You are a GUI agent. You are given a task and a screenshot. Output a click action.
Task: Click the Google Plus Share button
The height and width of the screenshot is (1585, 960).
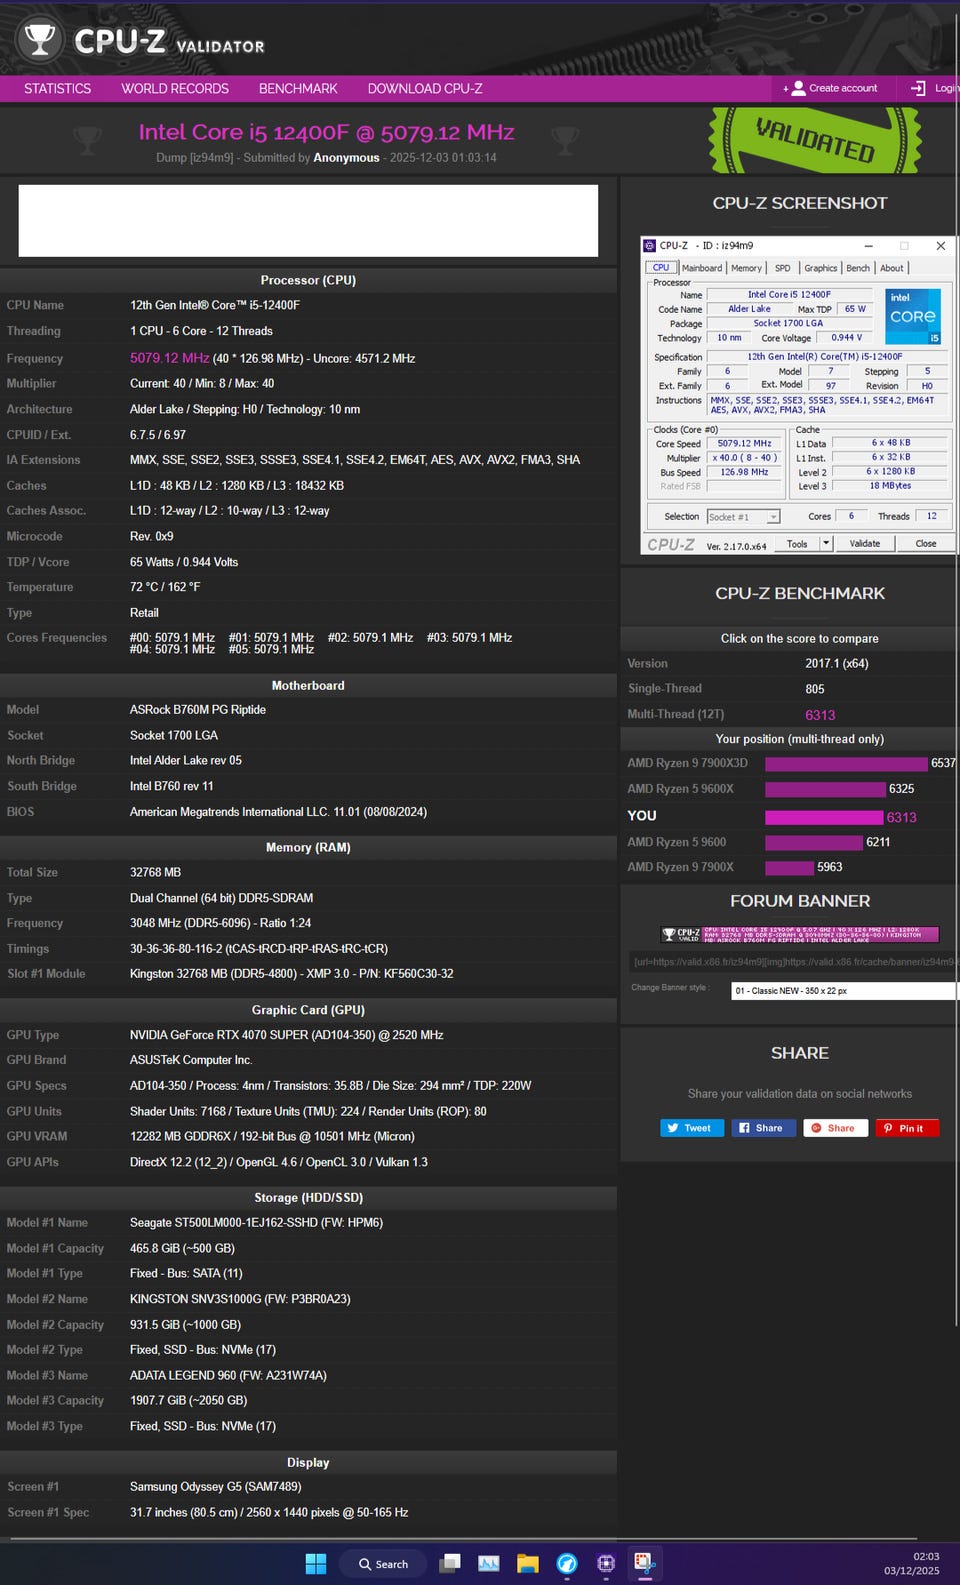click(x=835, y=1128)
